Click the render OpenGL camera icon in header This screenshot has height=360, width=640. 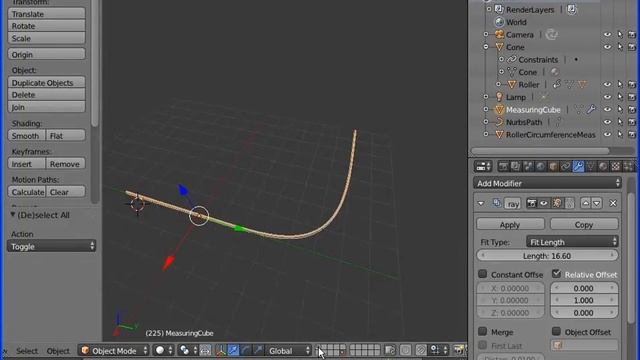pos(459,350)
